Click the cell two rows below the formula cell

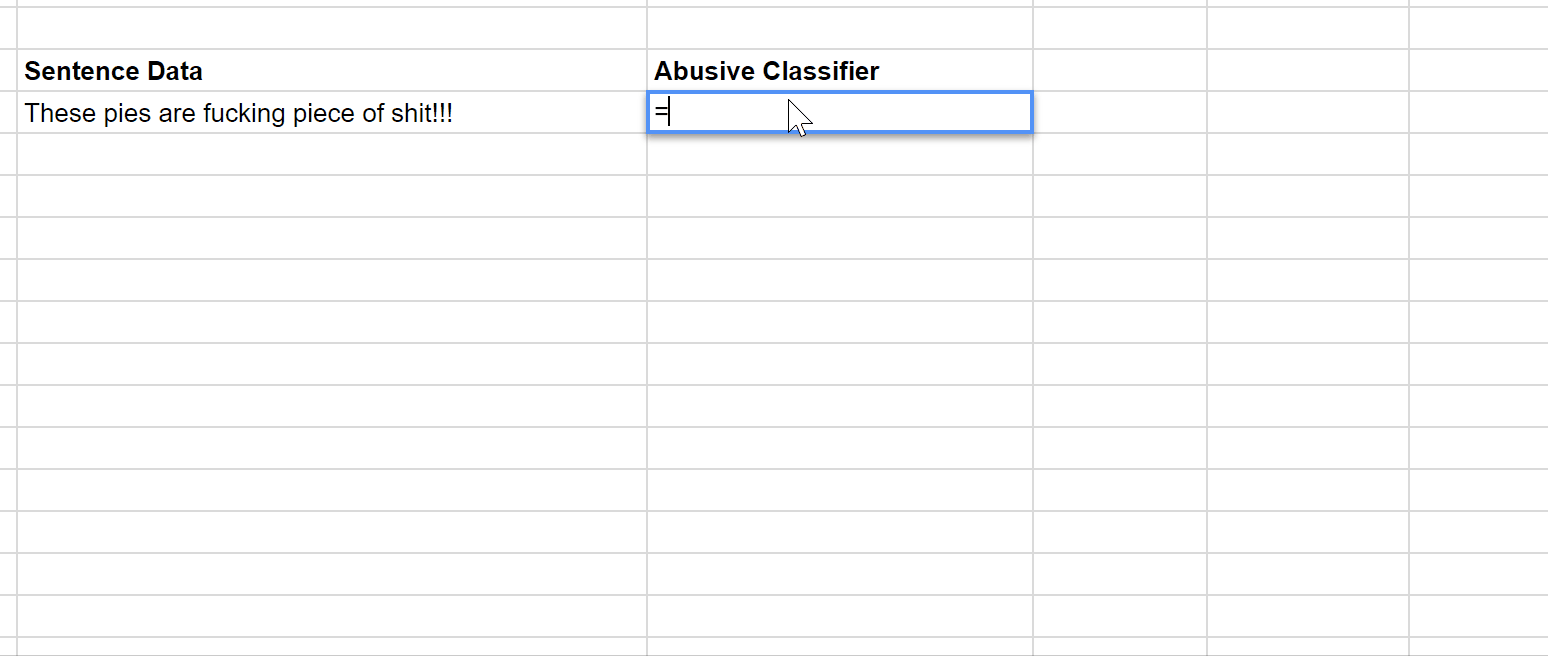click(x=840, y=197)
